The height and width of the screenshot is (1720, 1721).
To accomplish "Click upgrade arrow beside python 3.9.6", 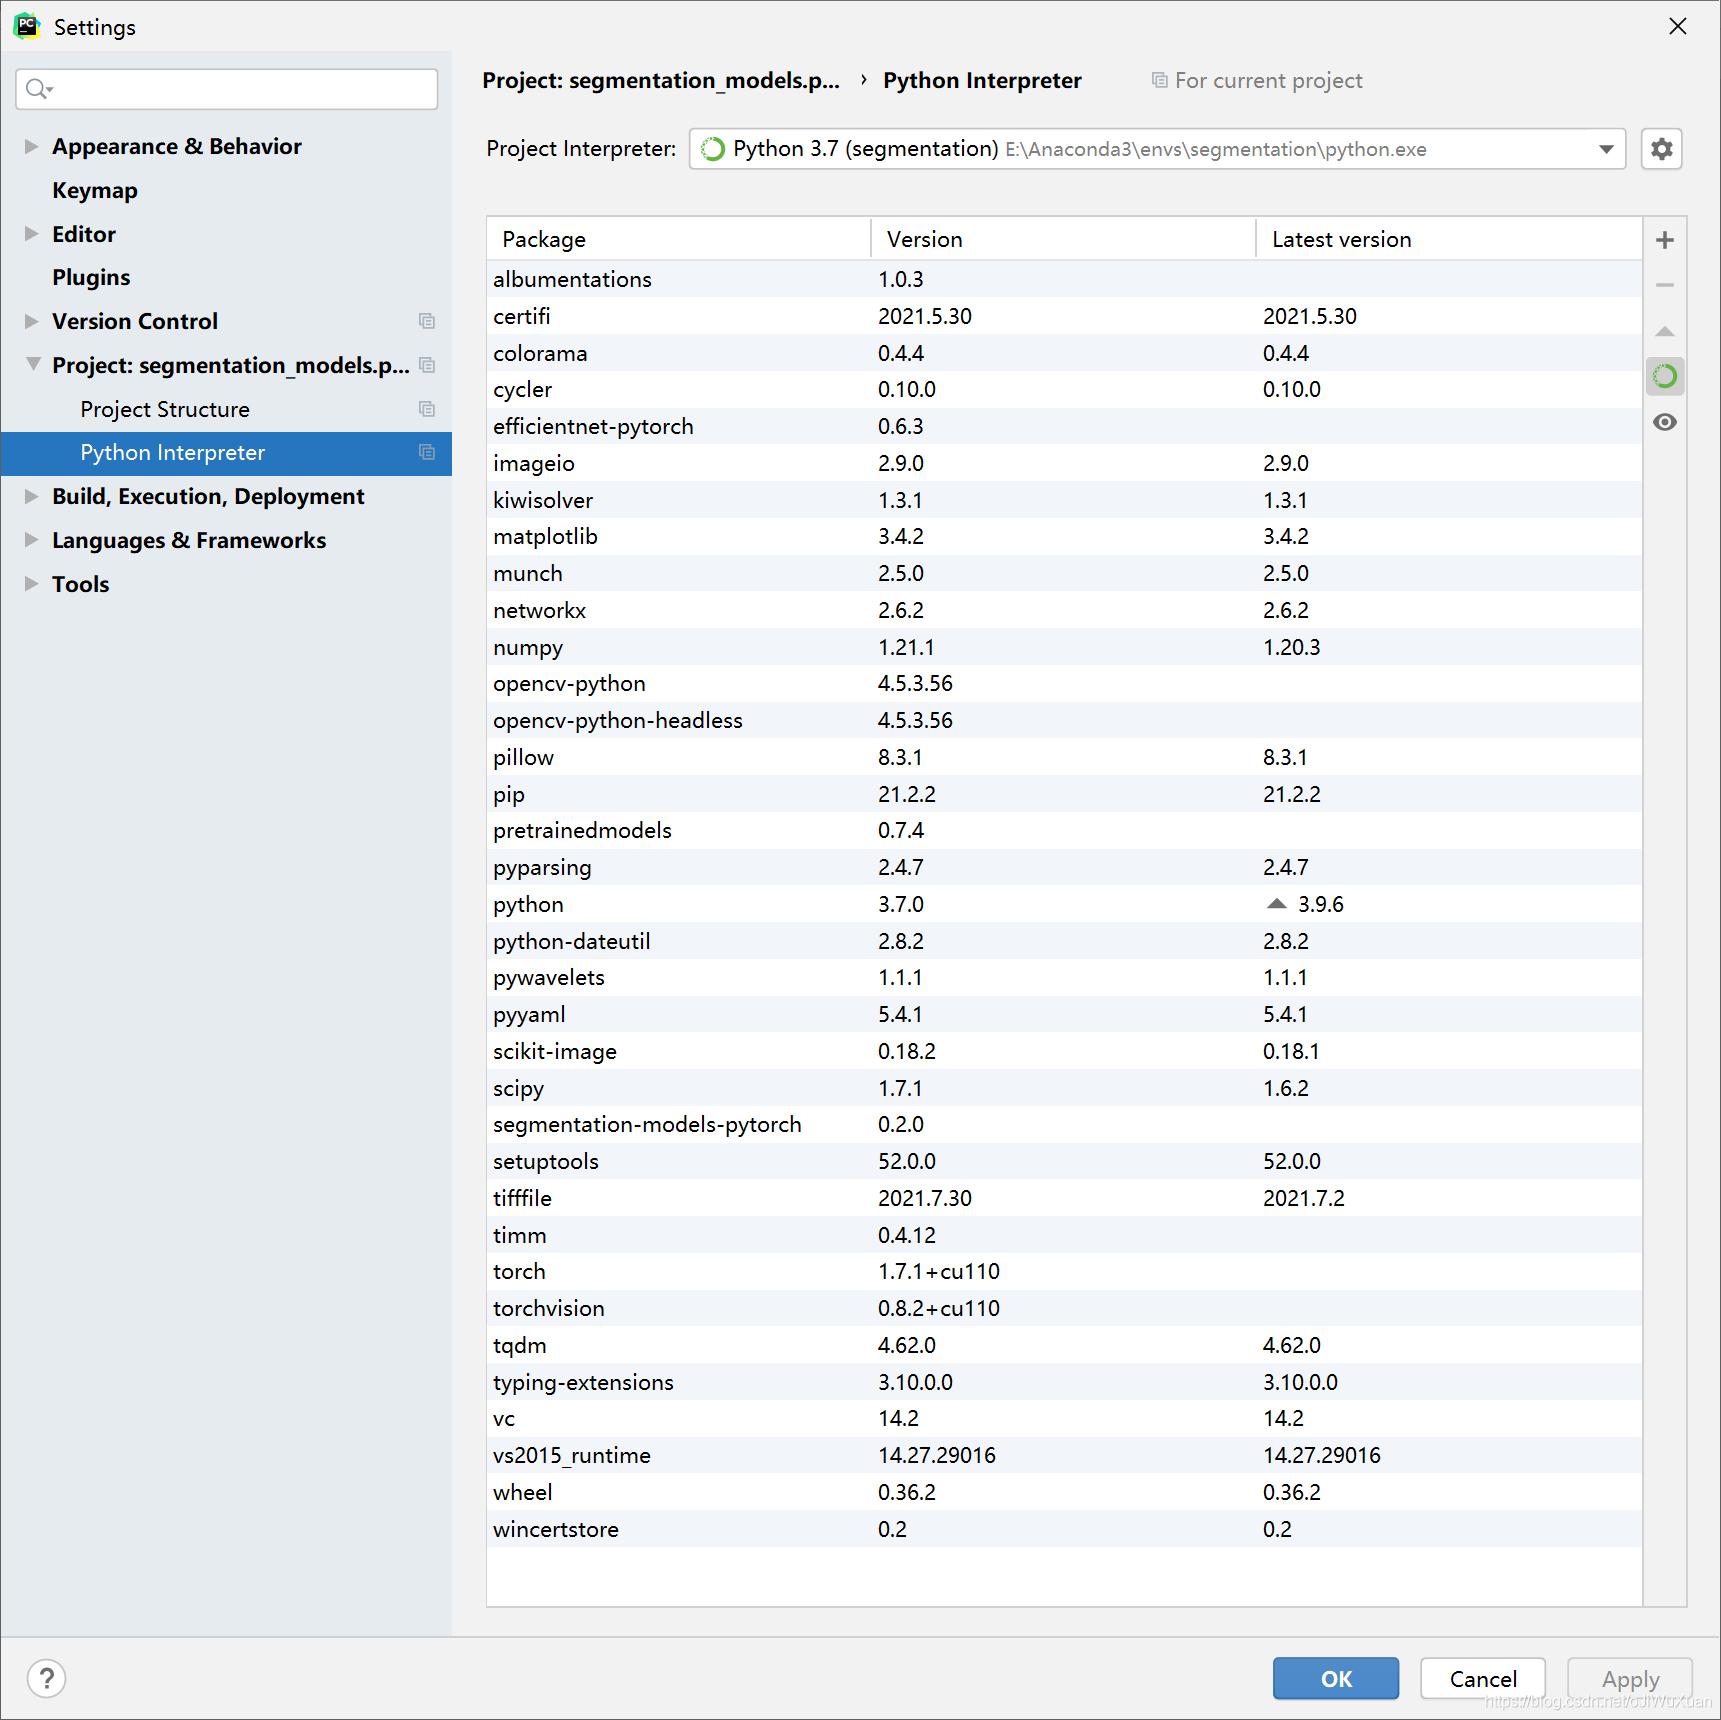I will click(x=1277, y=903).
